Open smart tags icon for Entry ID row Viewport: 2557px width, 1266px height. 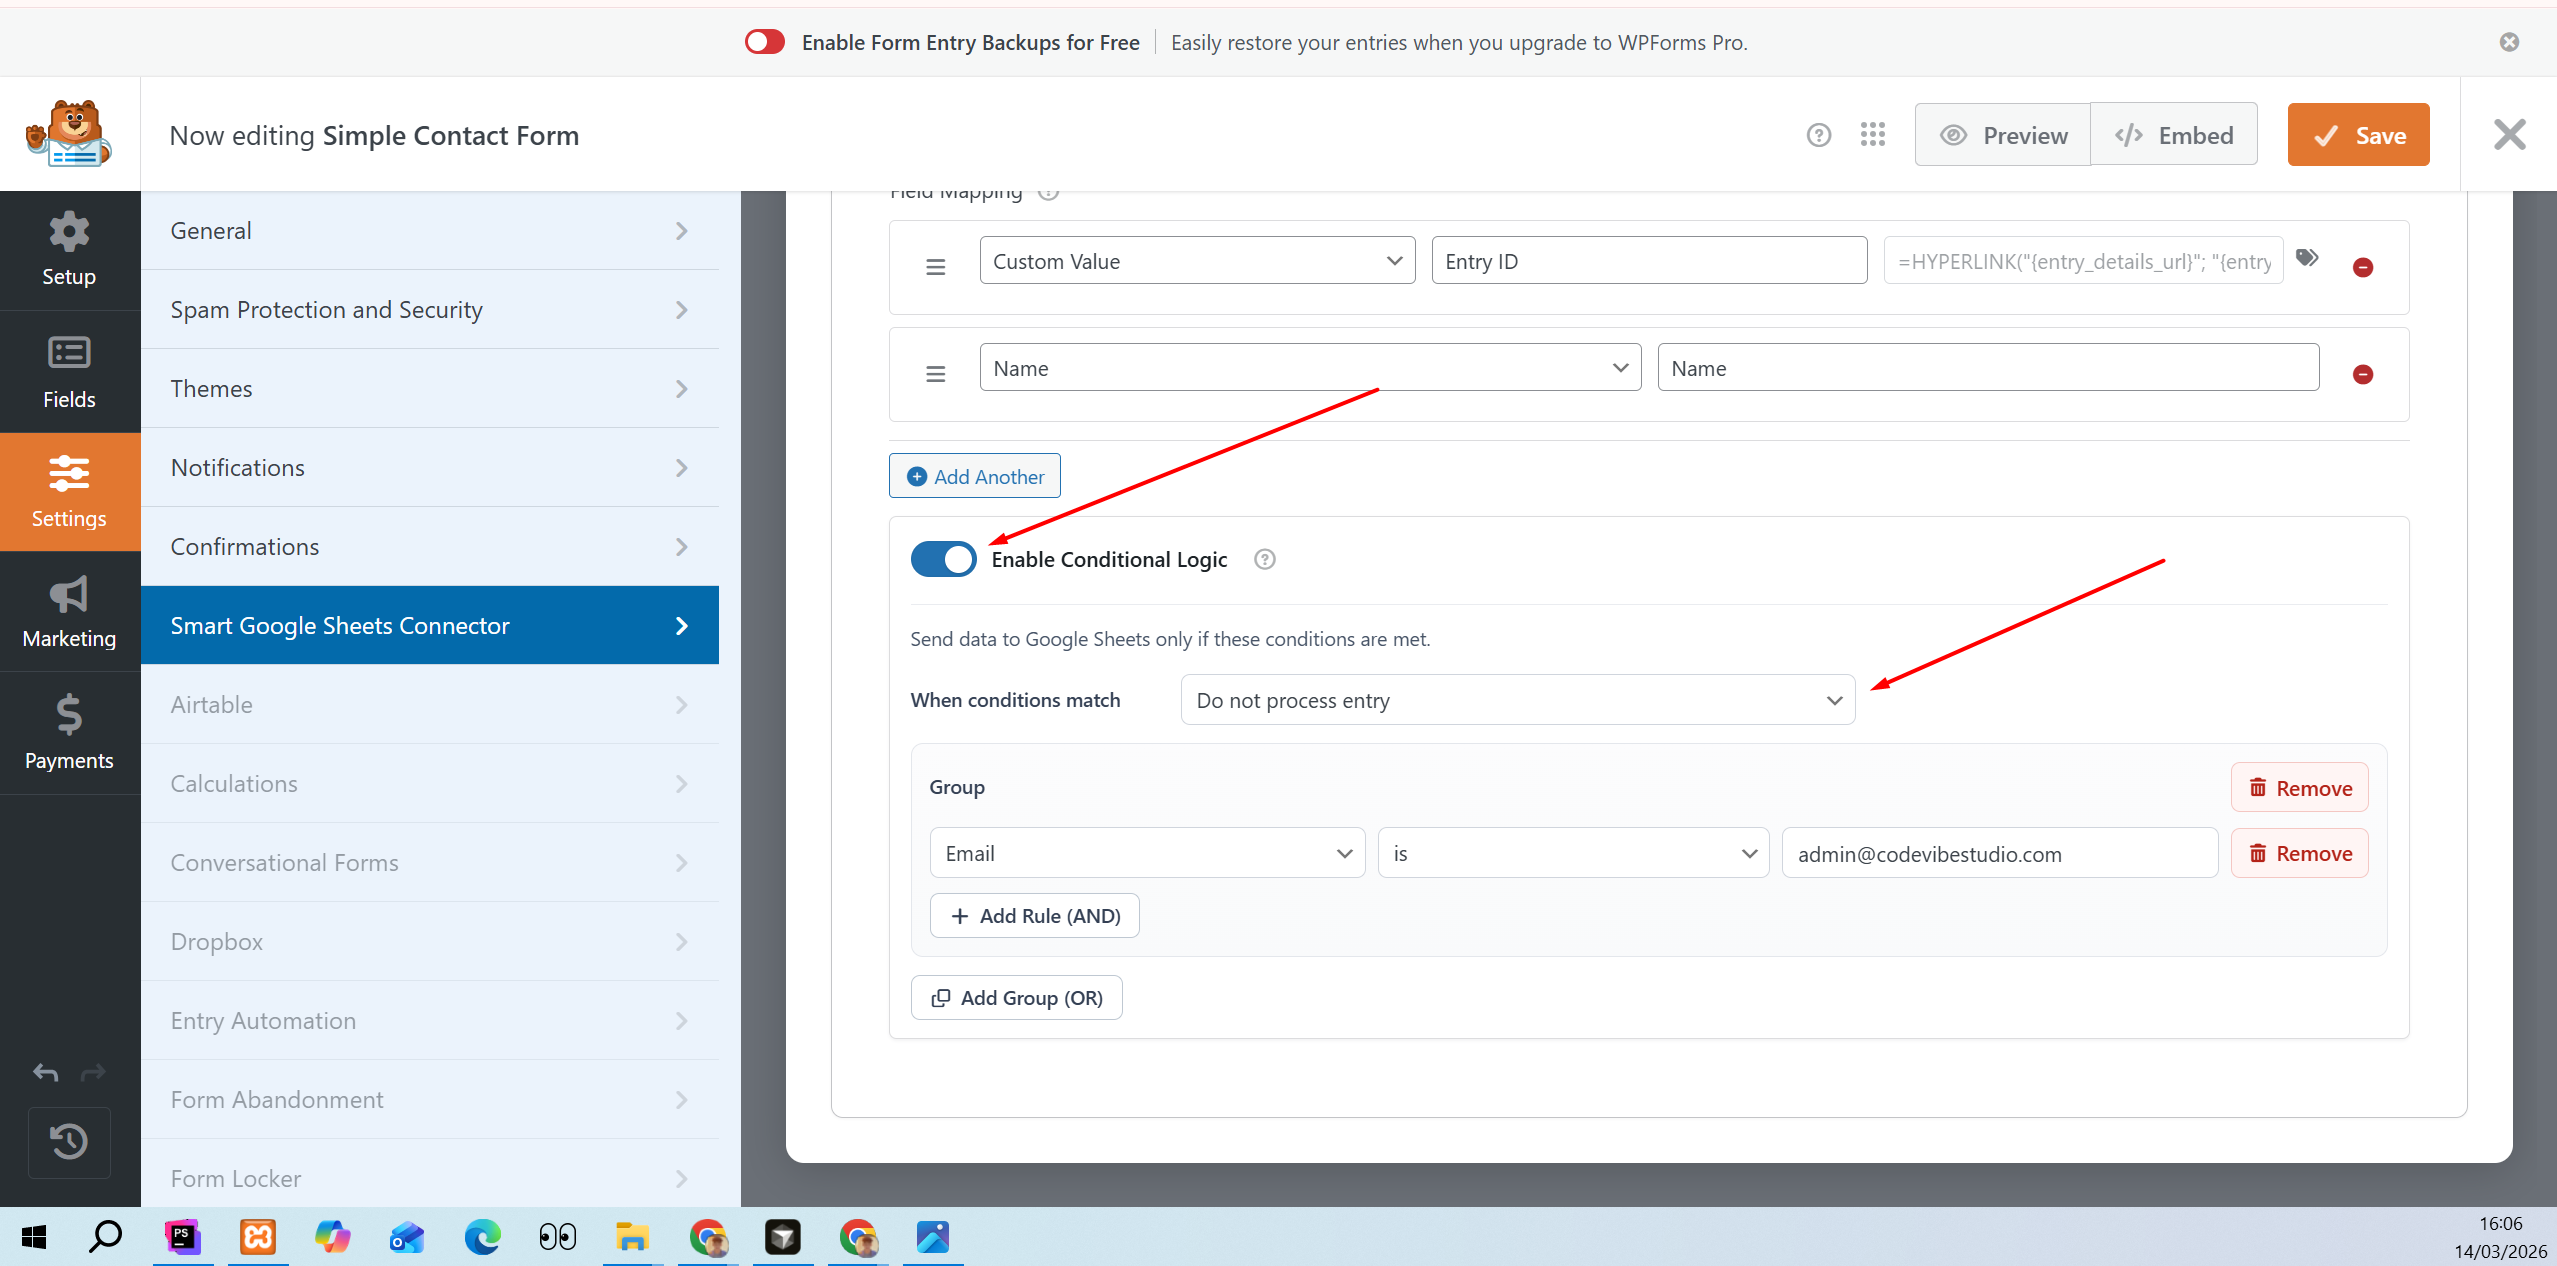[2307, 258]
